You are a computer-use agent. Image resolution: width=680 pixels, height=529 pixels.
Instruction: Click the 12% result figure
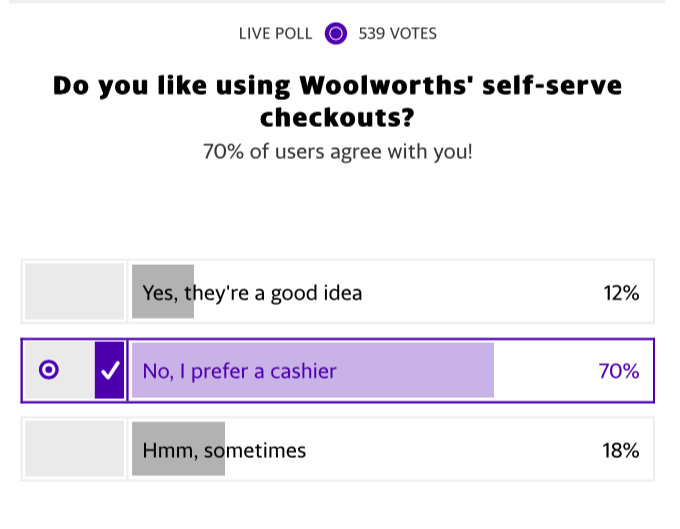click(620, 293)
